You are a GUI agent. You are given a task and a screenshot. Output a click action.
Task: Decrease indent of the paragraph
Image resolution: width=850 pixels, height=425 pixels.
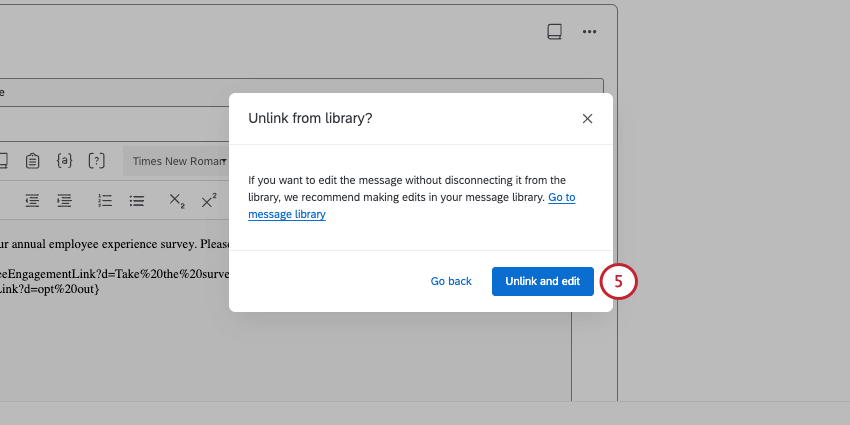tap(32, 200)
